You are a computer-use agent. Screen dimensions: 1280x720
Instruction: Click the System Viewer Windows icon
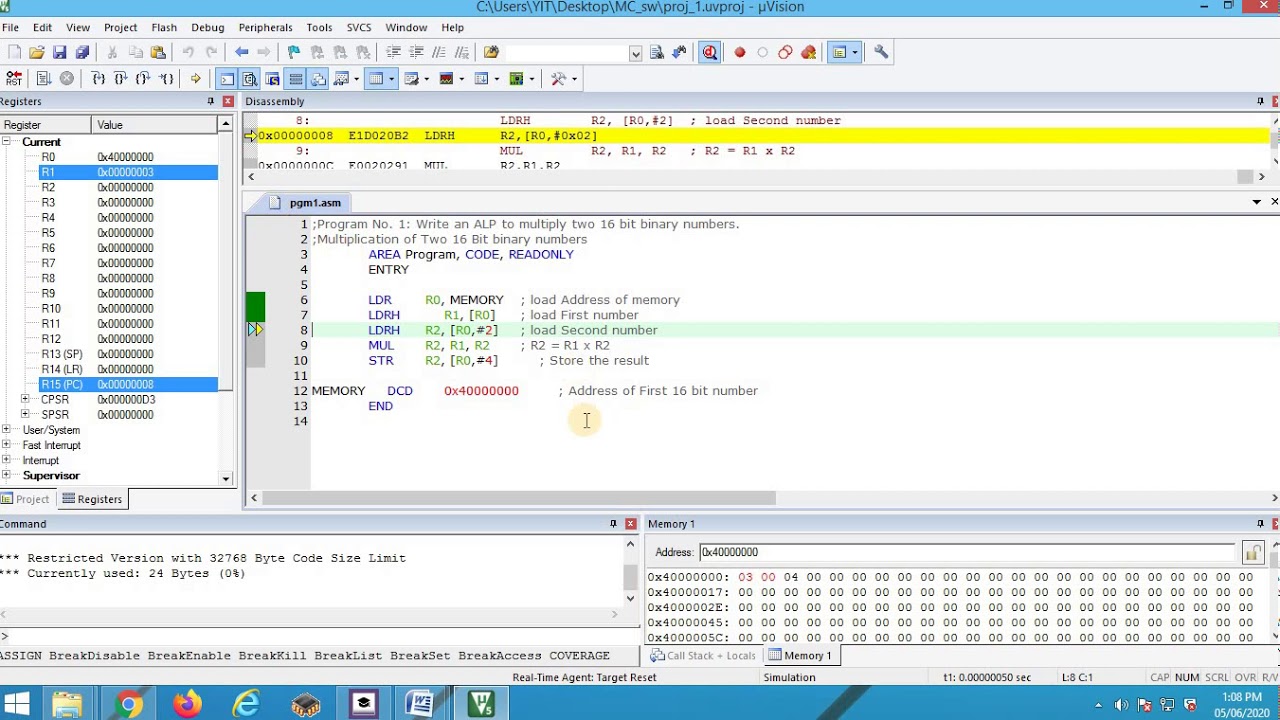point(516,78)
